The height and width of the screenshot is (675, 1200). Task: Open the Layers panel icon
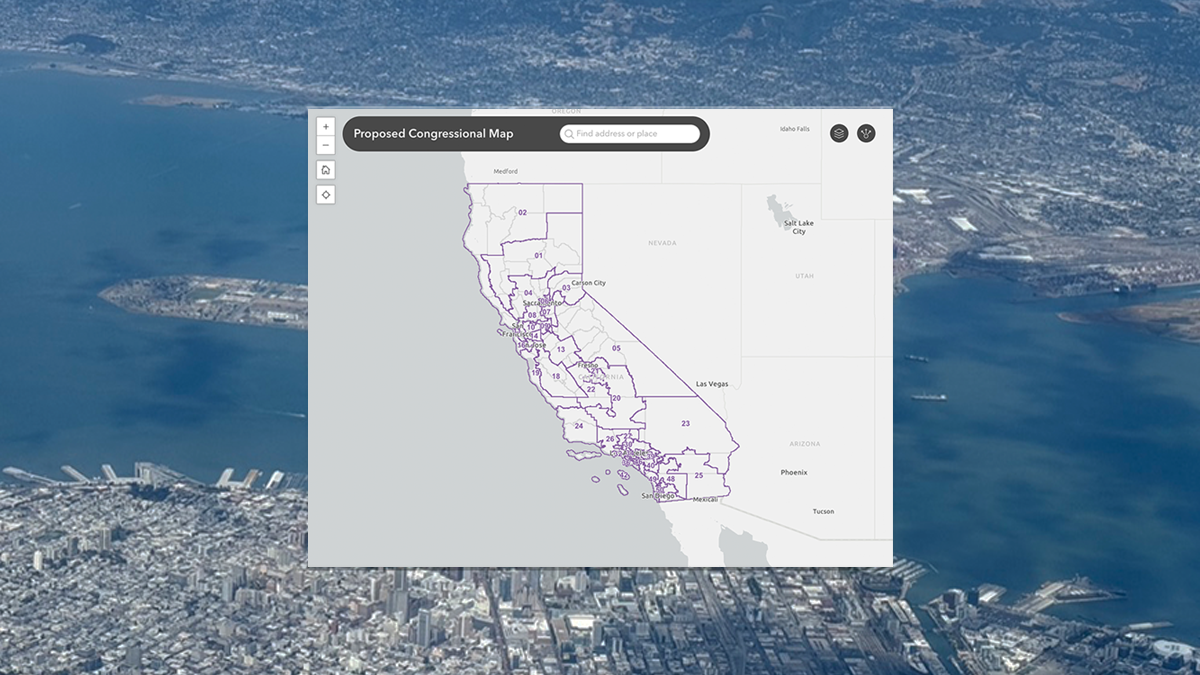point(838,131)
